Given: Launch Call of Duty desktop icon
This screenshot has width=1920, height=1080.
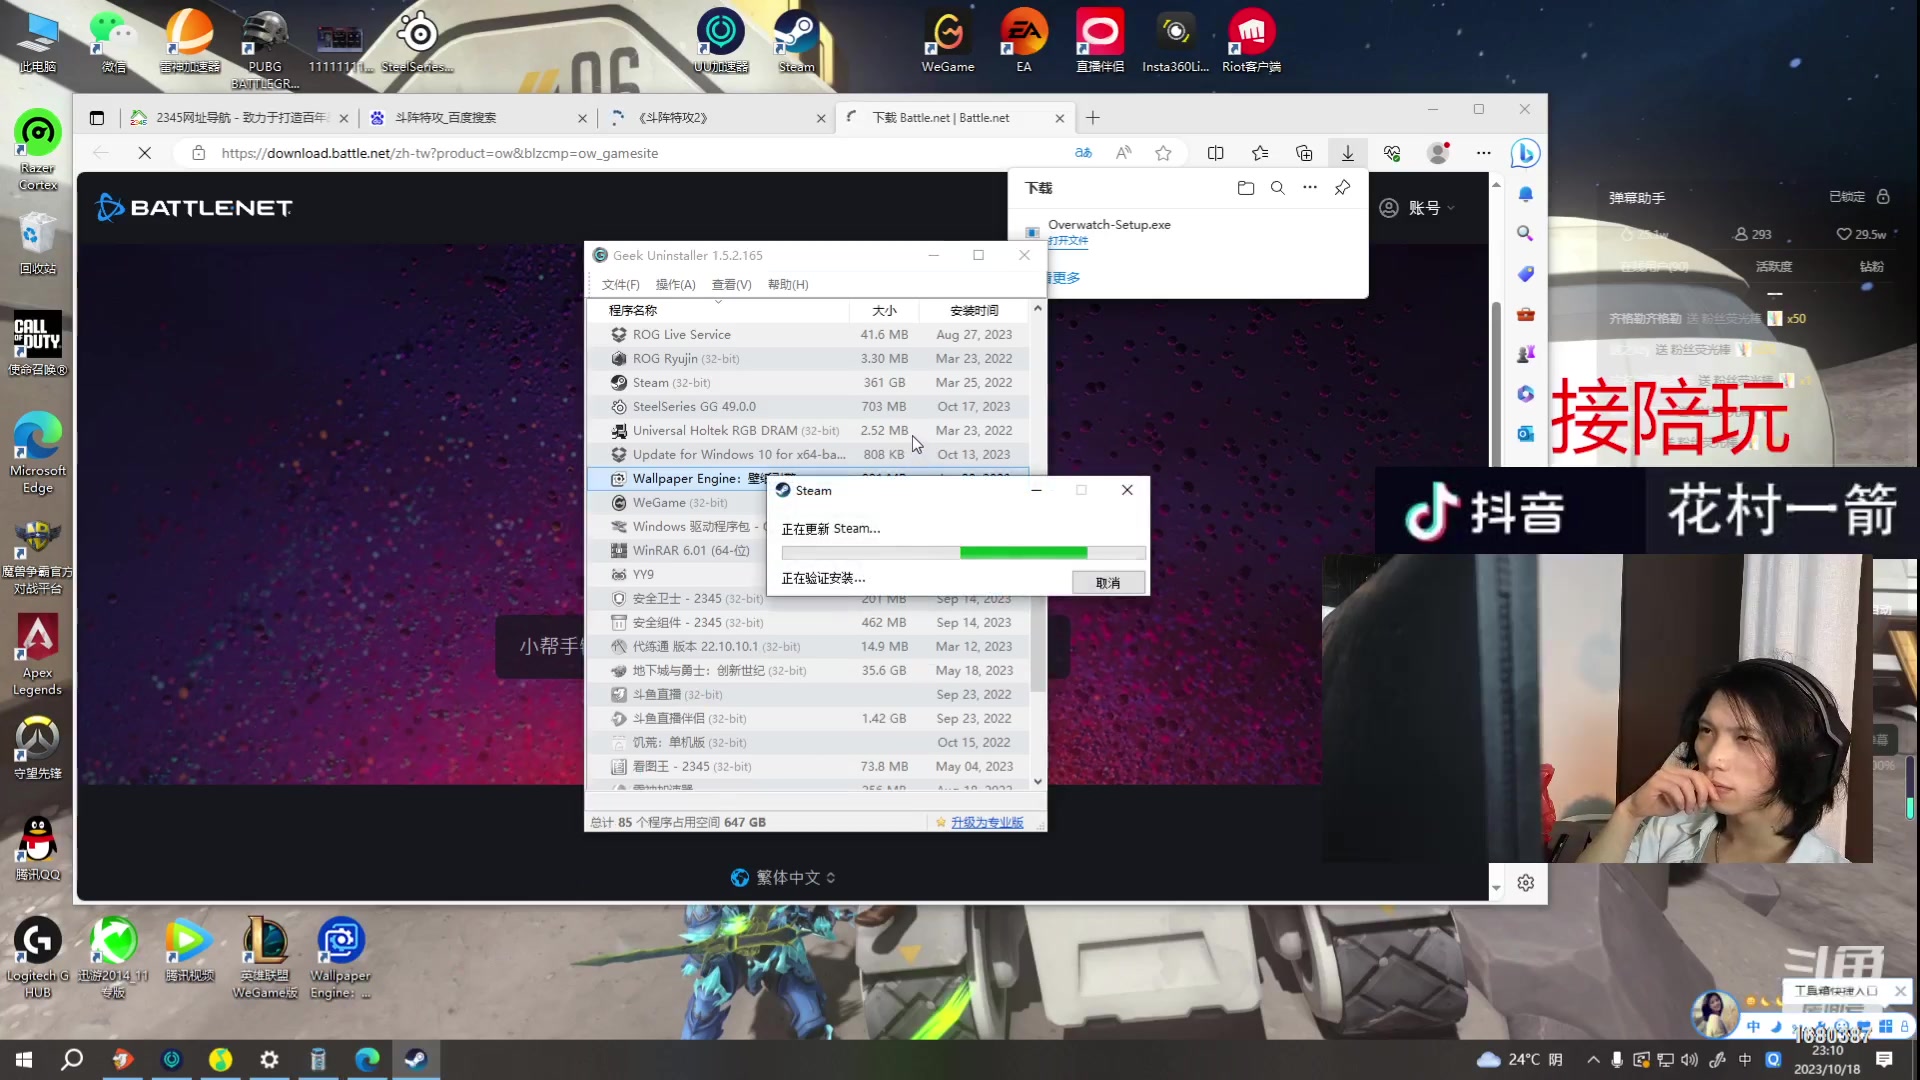Looking at the screenshot, I should click(38, 344).
